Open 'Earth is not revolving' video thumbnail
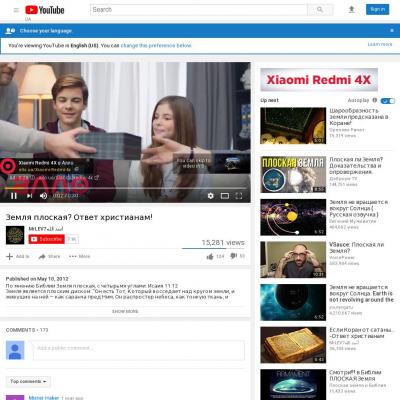 point(293,302)
